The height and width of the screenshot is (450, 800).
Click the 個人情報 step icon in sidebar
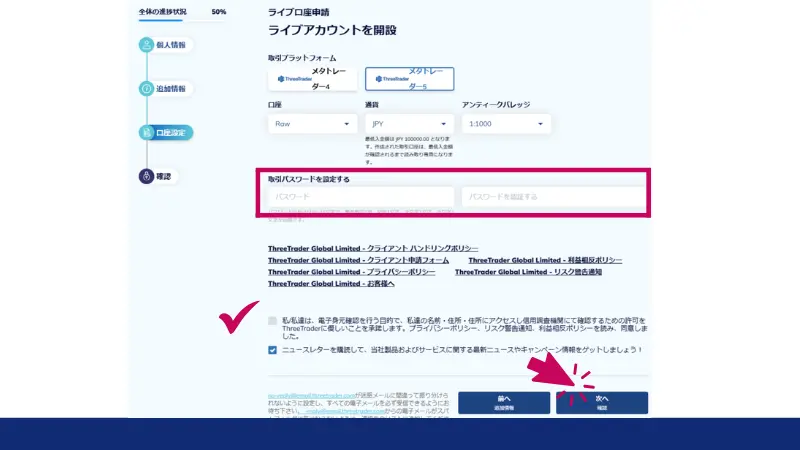pos(146,45)
